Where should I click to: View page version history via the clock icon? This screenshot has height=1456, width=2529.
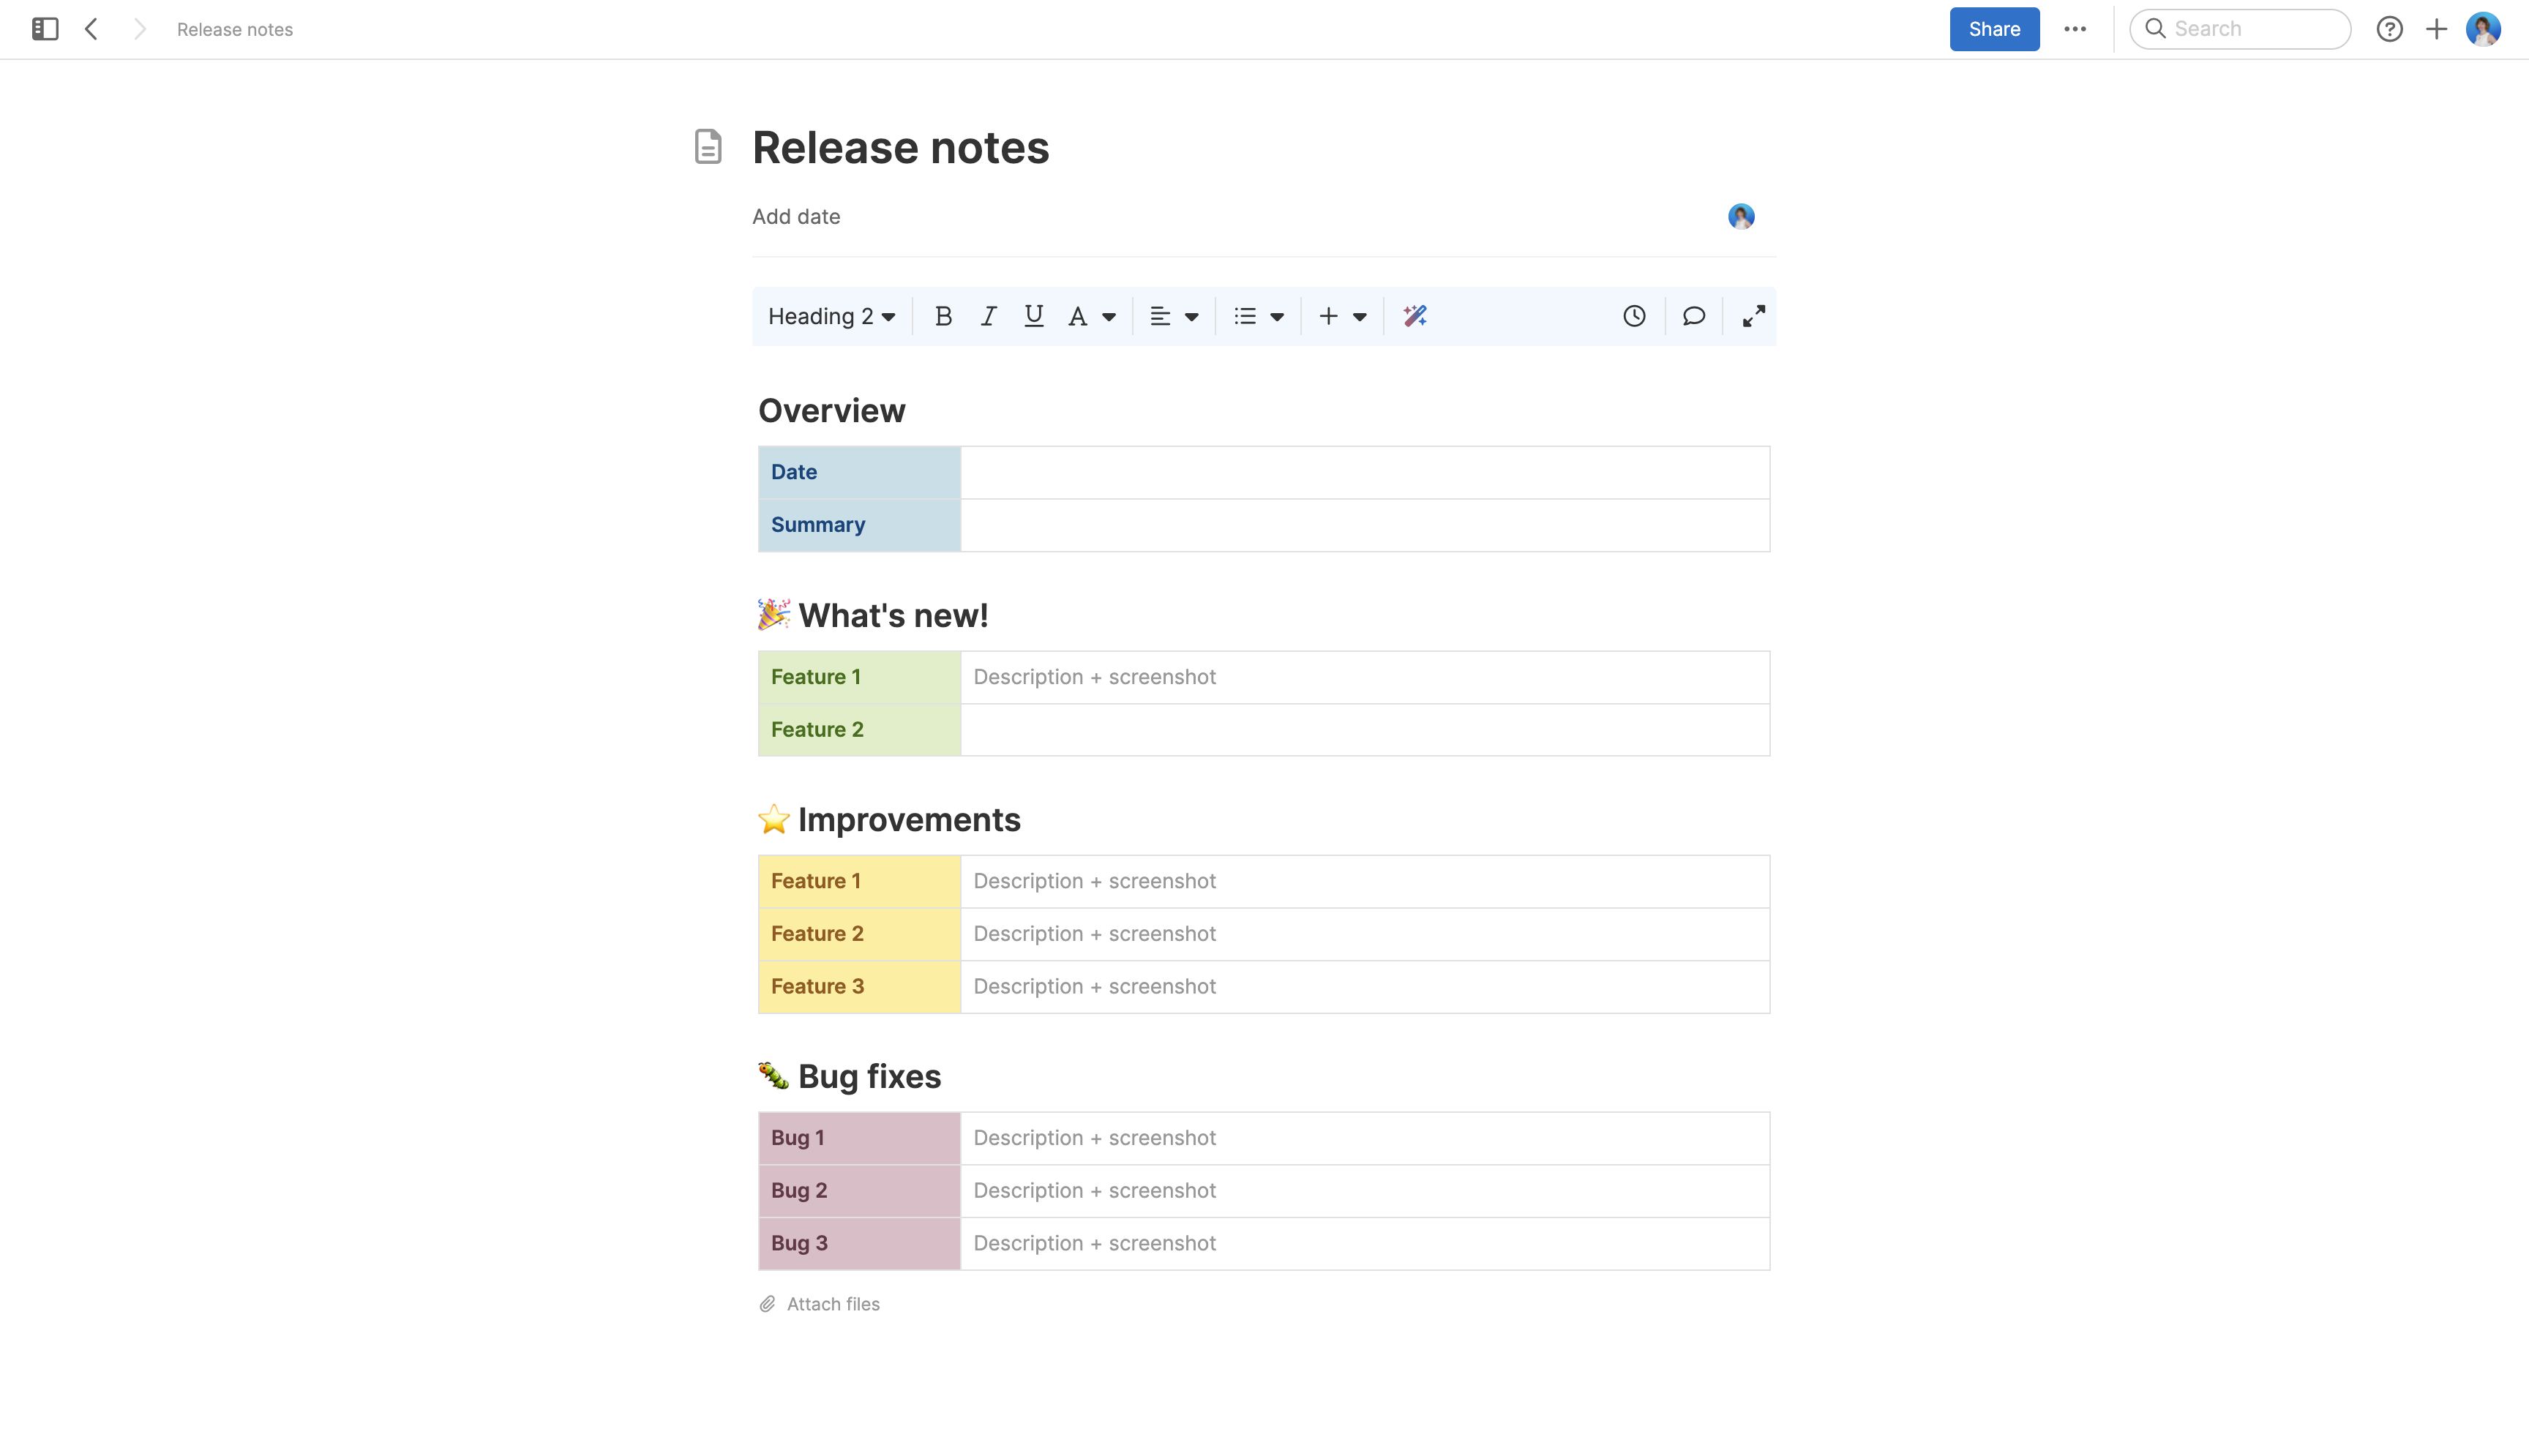coord(1634,316)
